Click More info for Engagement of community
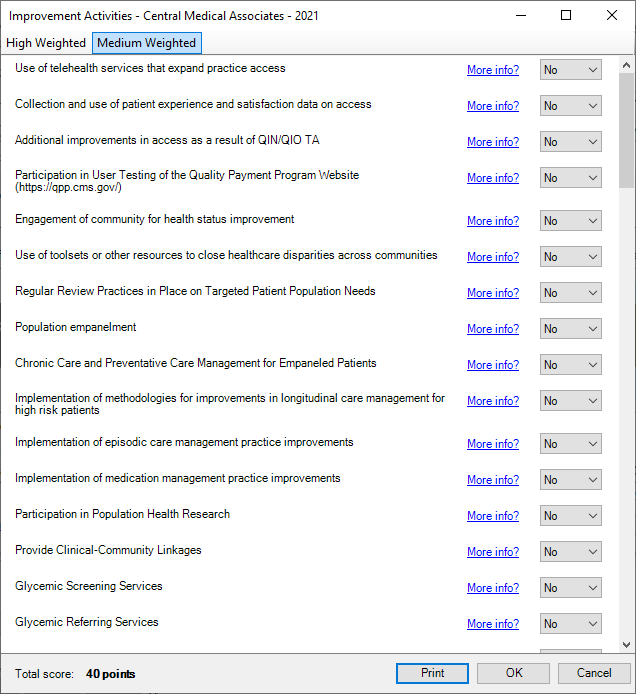 click(493, 221)
